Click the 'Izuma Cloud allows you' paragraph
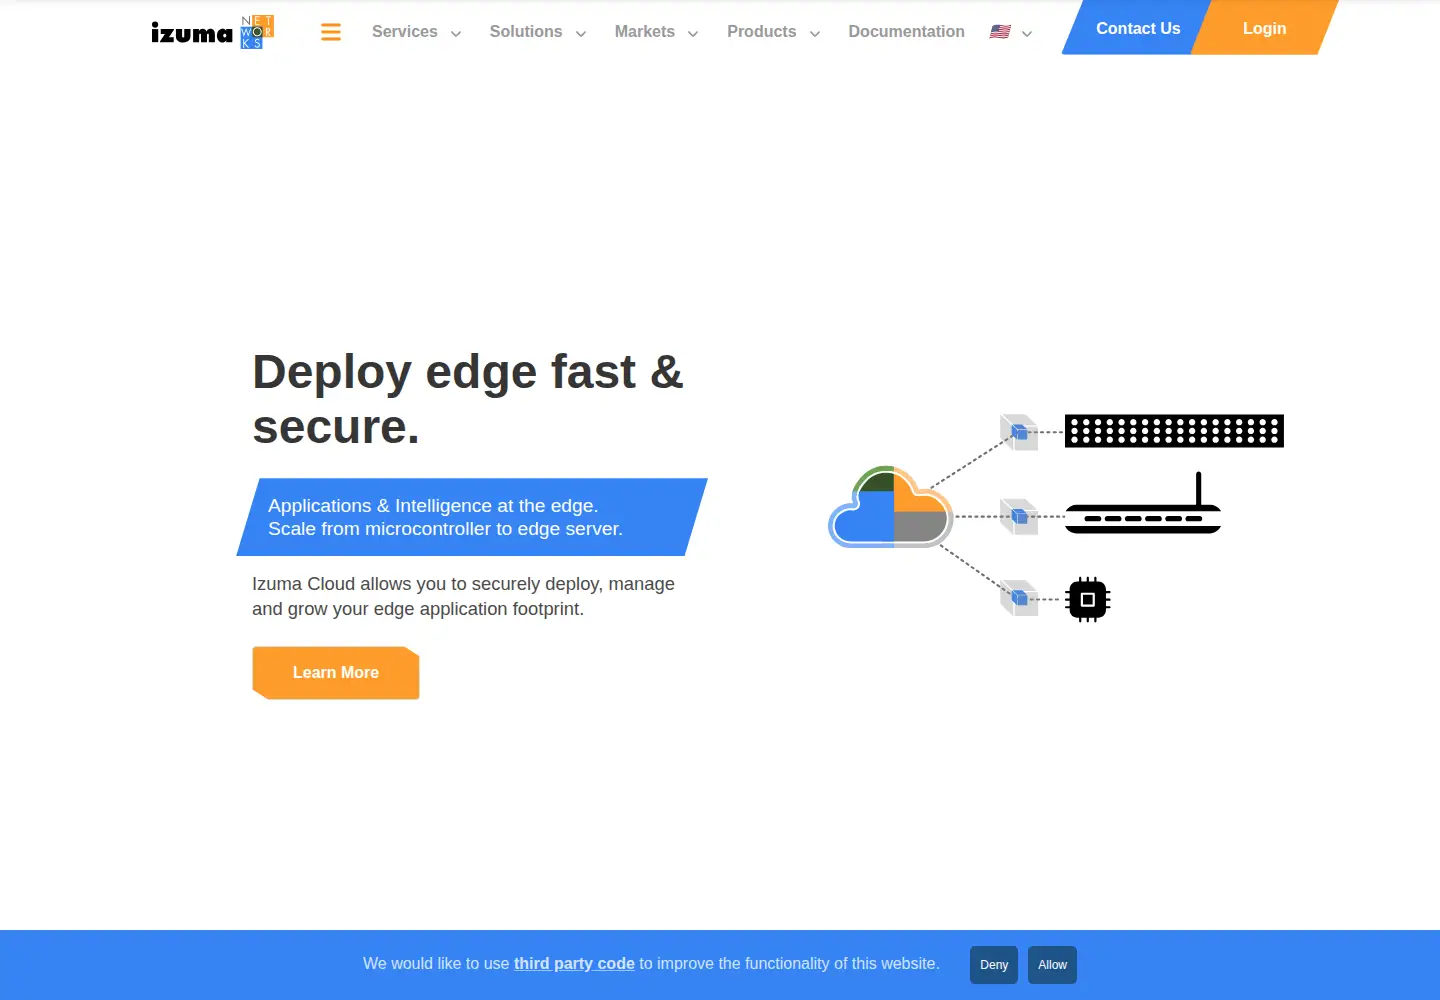The width and height of the screenshot is (1440, 1000). (463, 596)
